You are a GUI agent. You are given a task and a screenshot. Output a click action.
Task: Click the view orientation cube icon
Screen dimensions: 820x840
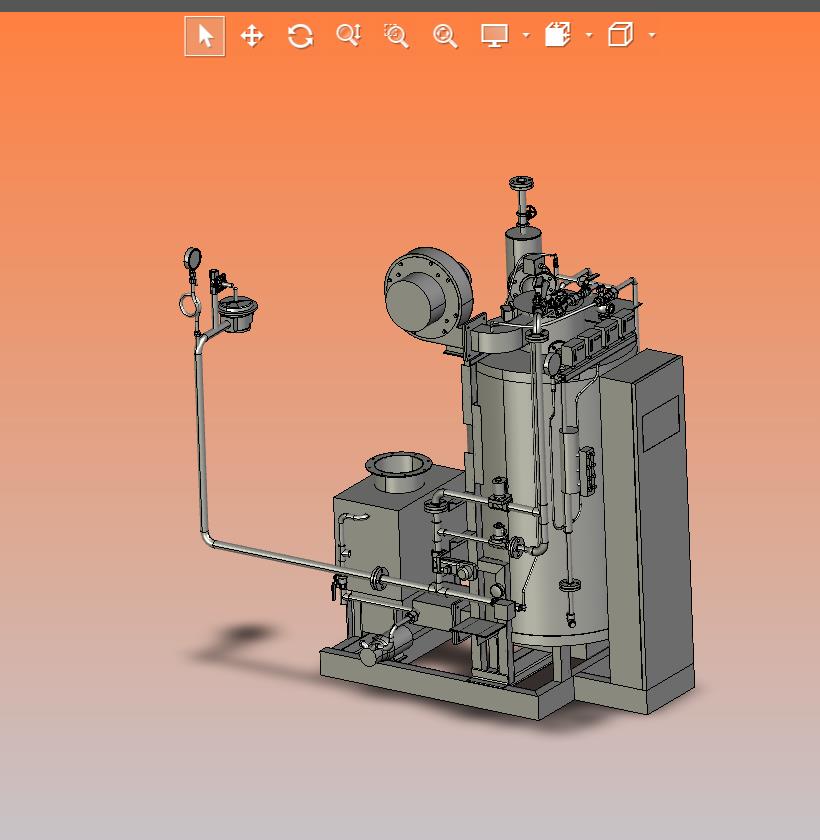(621, 35)
